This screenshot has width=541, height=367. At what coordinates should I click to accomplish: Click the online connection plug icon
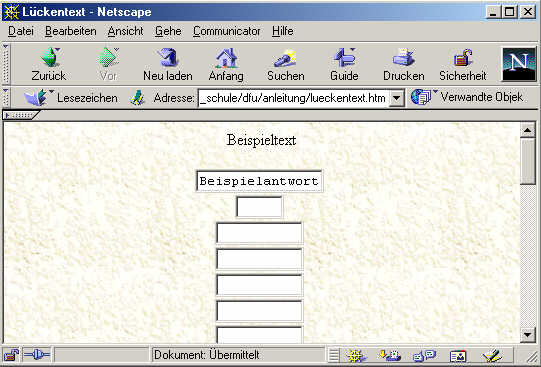[37, 355]
